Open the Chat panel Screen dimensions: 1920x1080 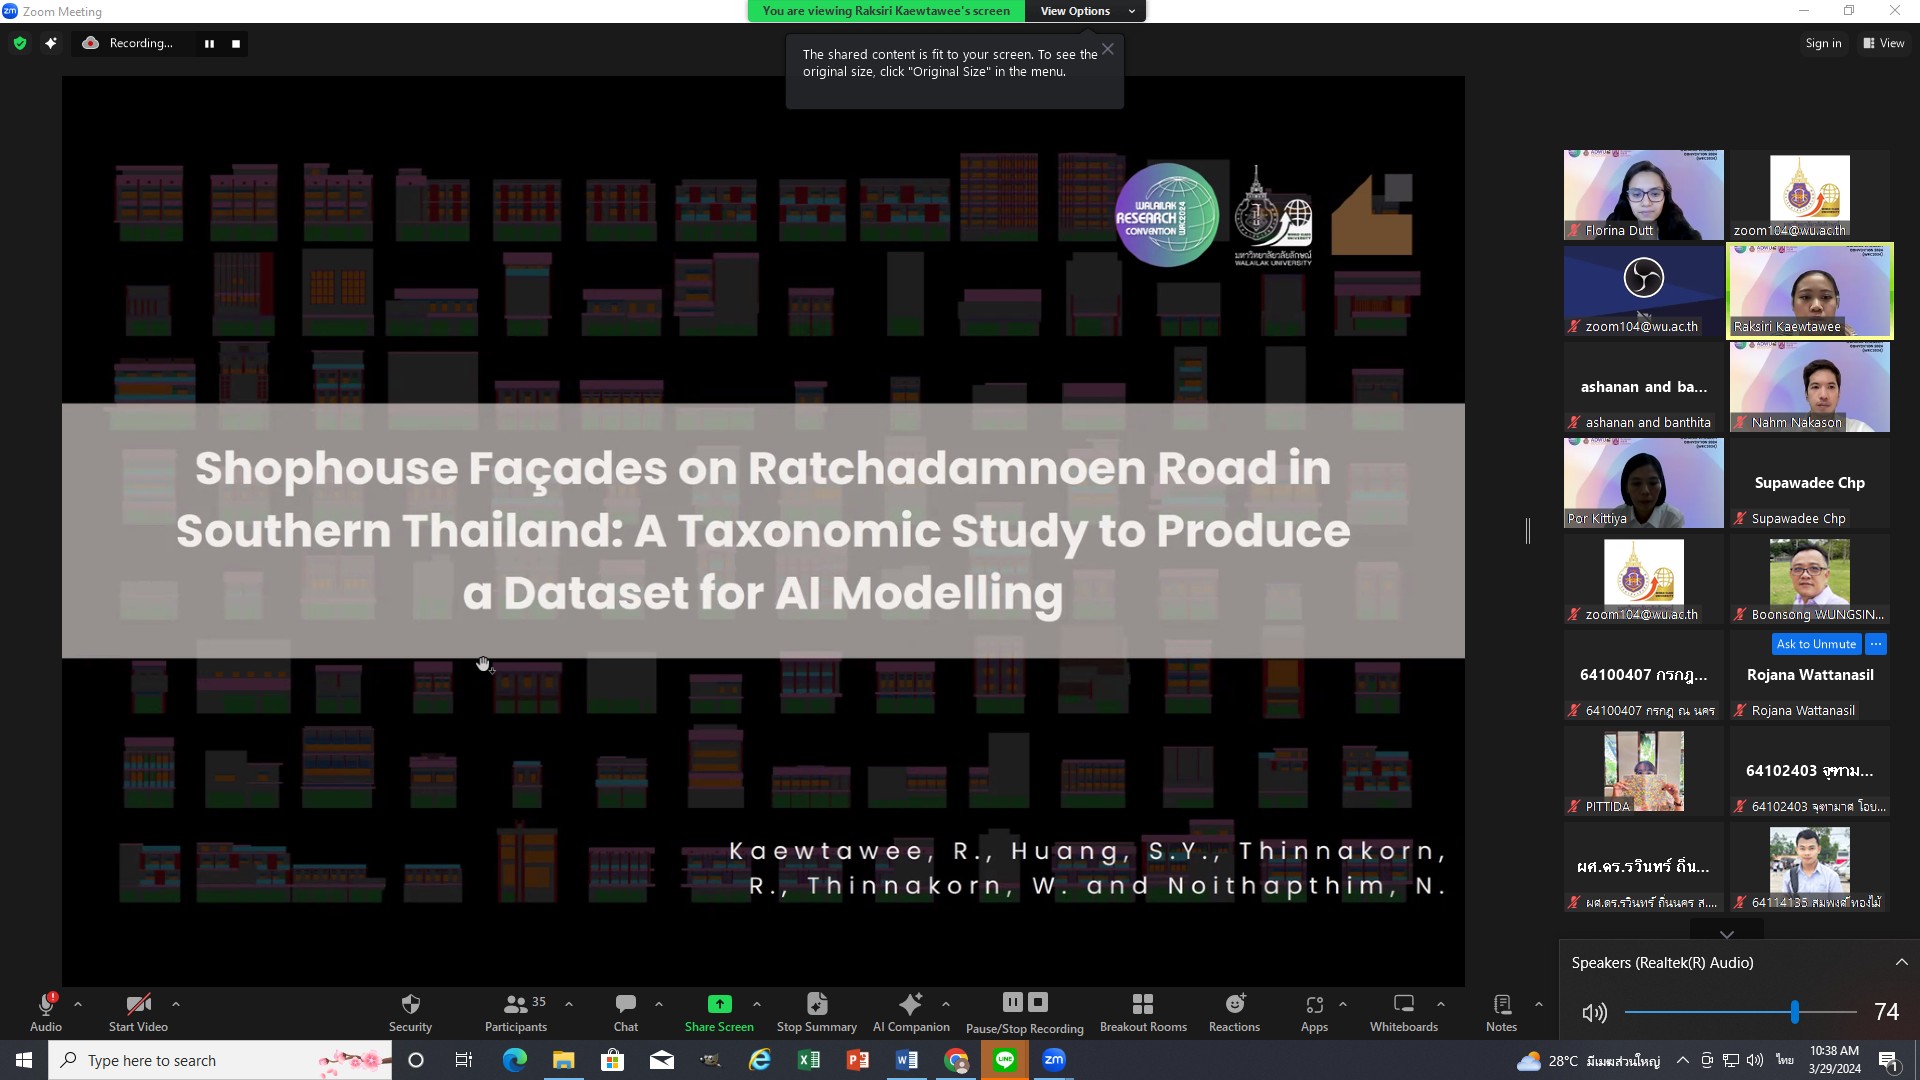(x=626, y=1004)
